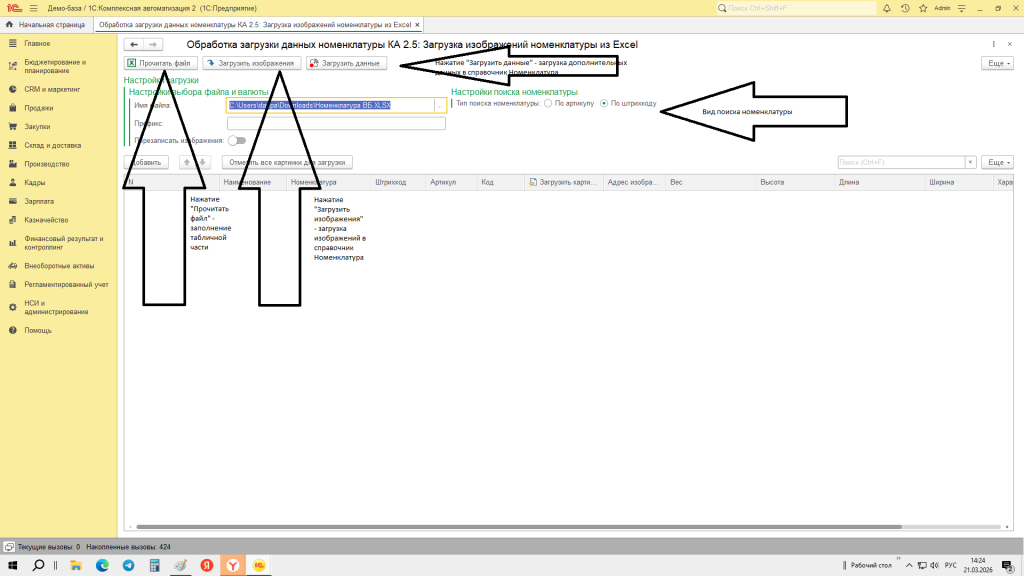Click Высота column header
1024x576 pixels.
click(795, 182)
